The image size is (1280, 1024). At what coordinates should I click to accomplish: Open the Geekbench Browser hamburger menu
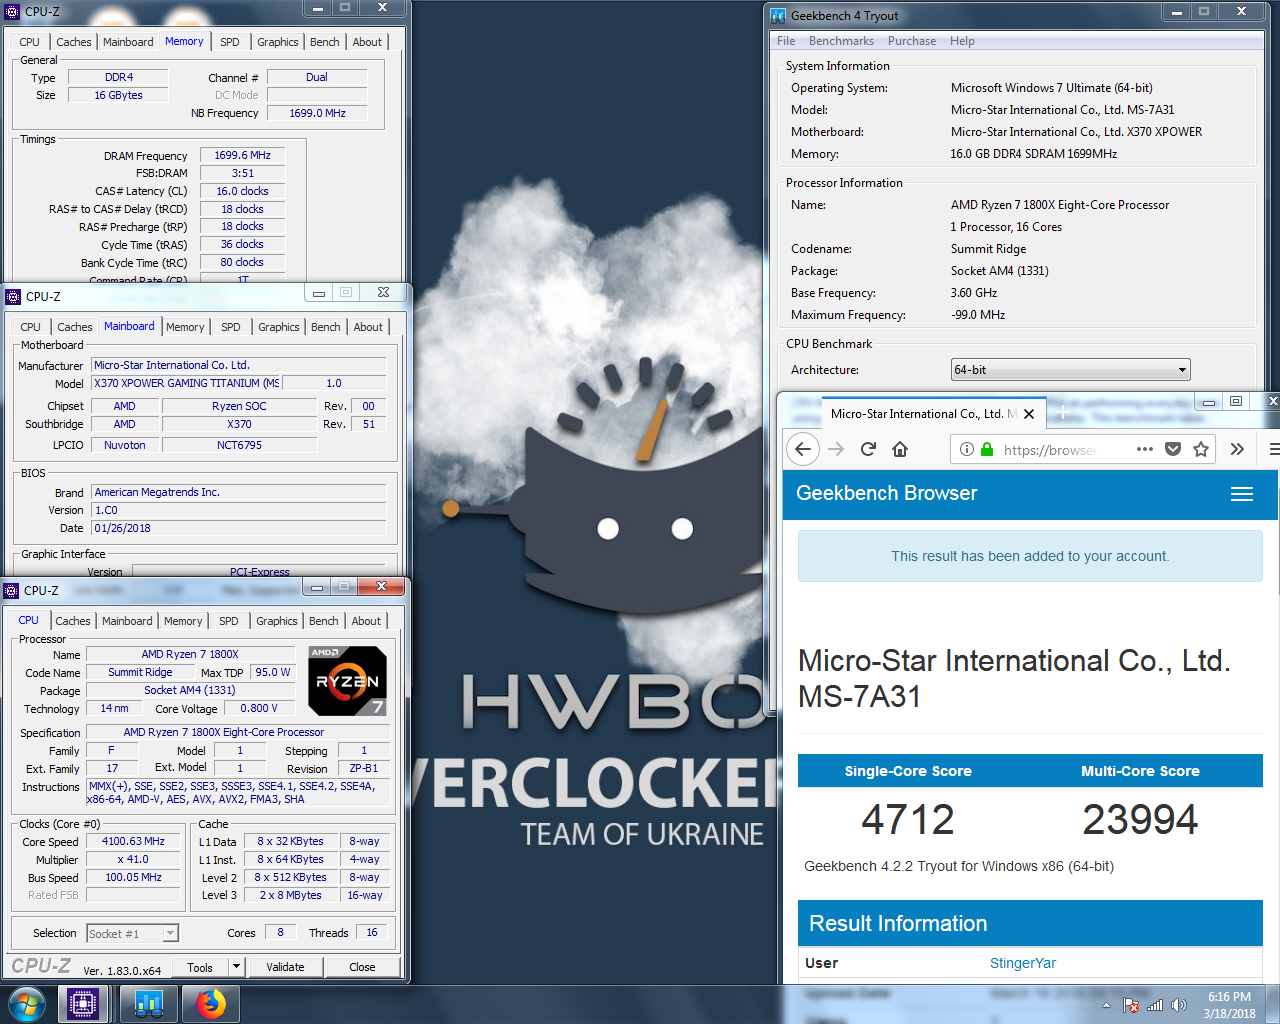(1242, 494)
